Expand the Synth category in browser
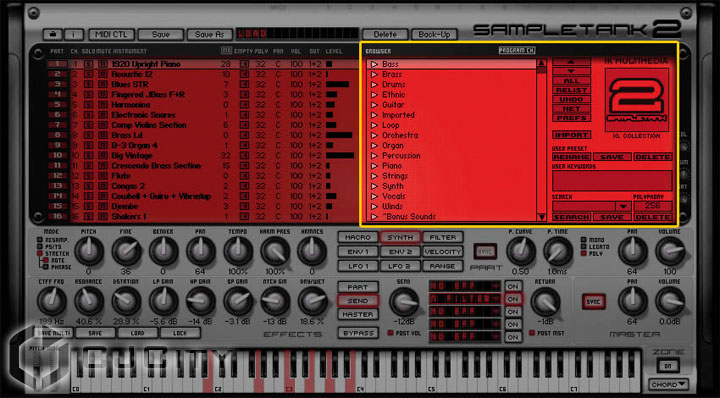 (374, 186)
